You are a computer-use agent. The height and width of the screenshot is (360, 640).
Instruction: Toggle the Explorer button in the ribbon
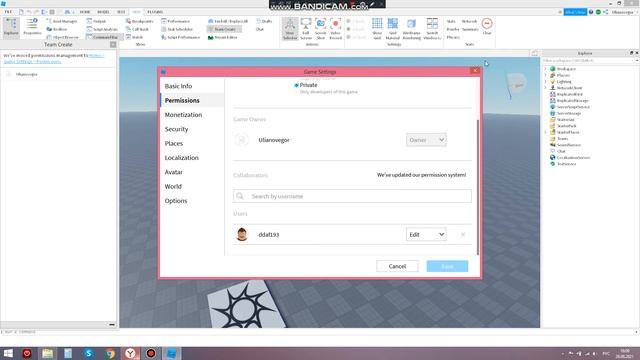pos(11,27)
